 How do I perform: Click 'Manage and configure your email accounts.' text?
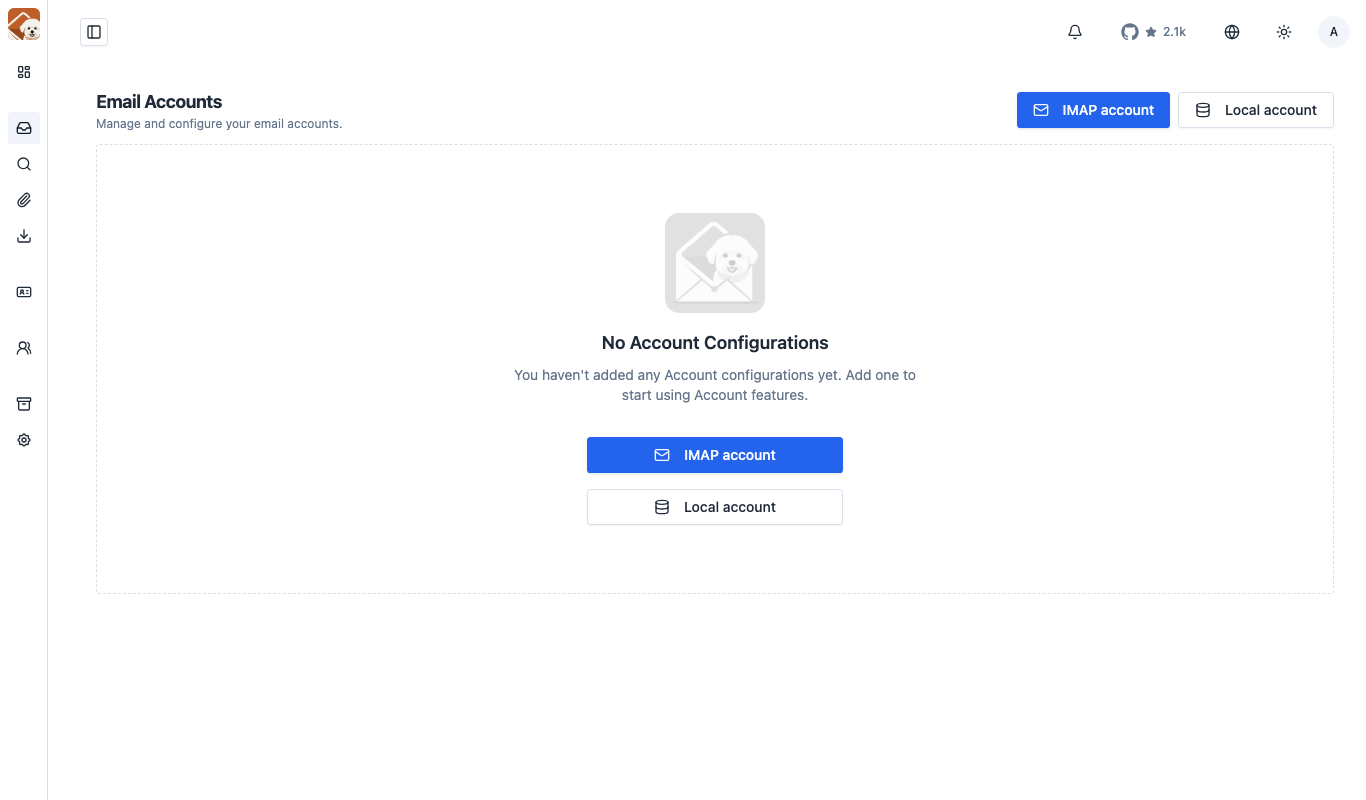pyautogui.click(x=219, y=124)
